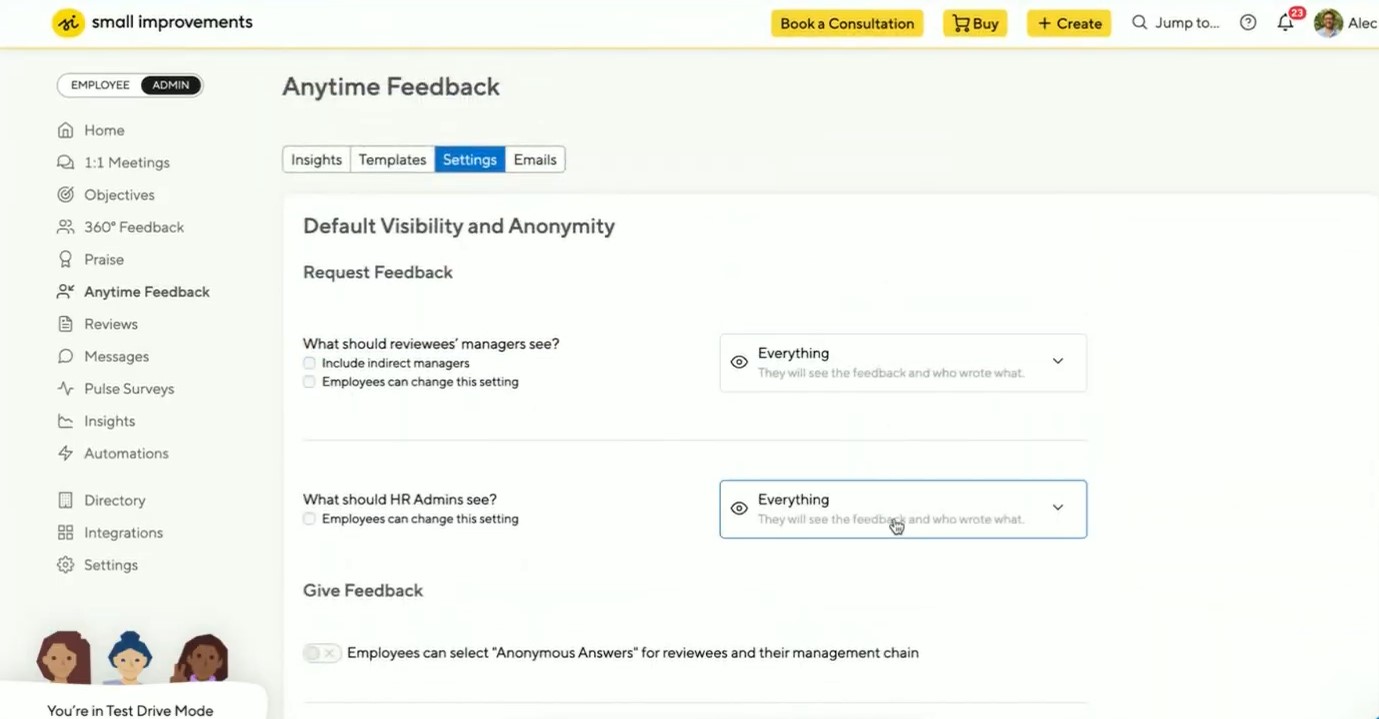Toggle Anonymous Answers for reviewees
The height and width of the screenshot is (719, 1379).
click(x=321, y=652)
